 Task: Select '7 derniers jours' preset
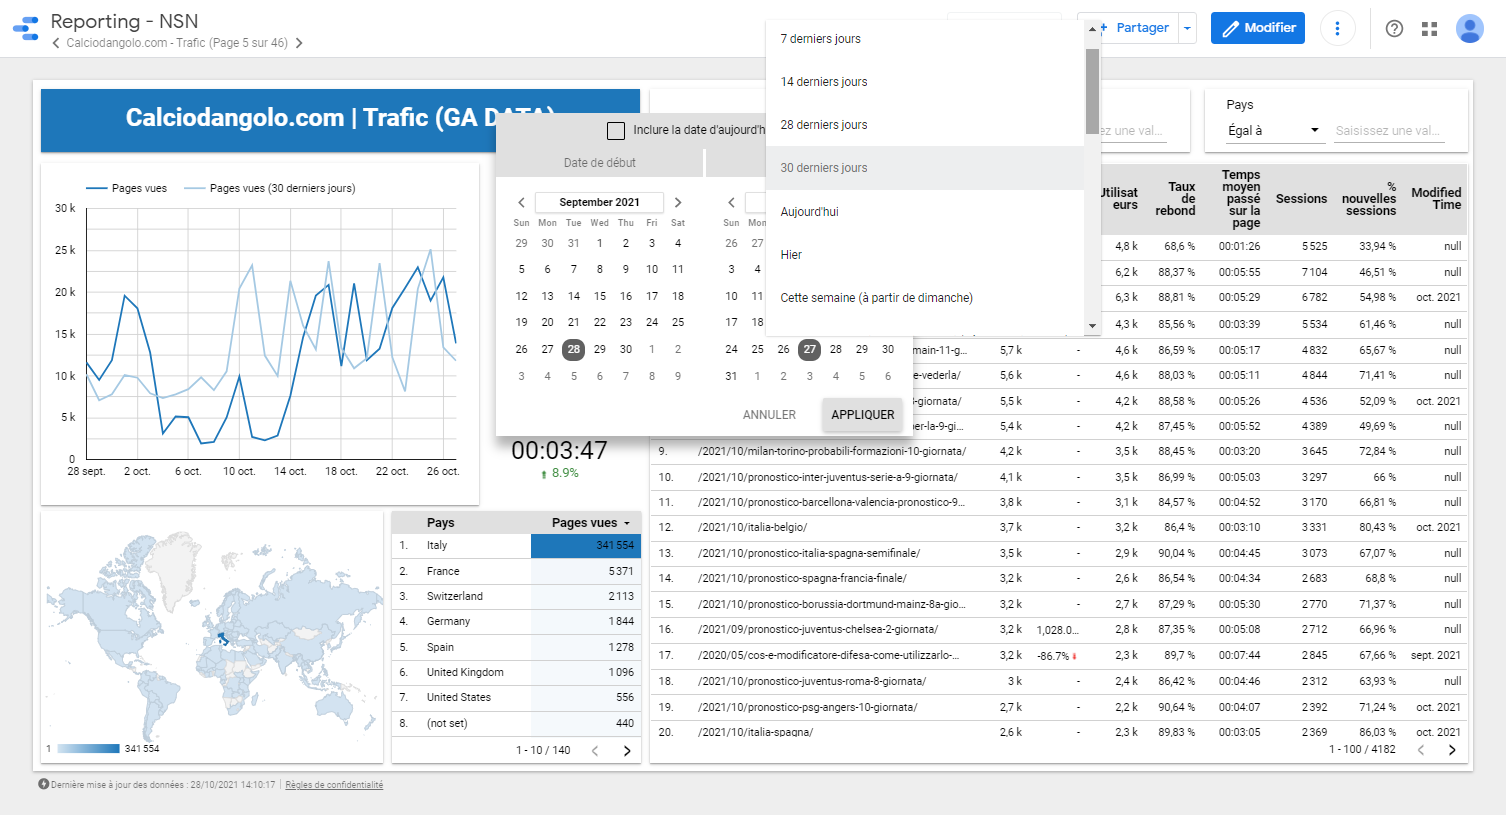pos(820,39)
